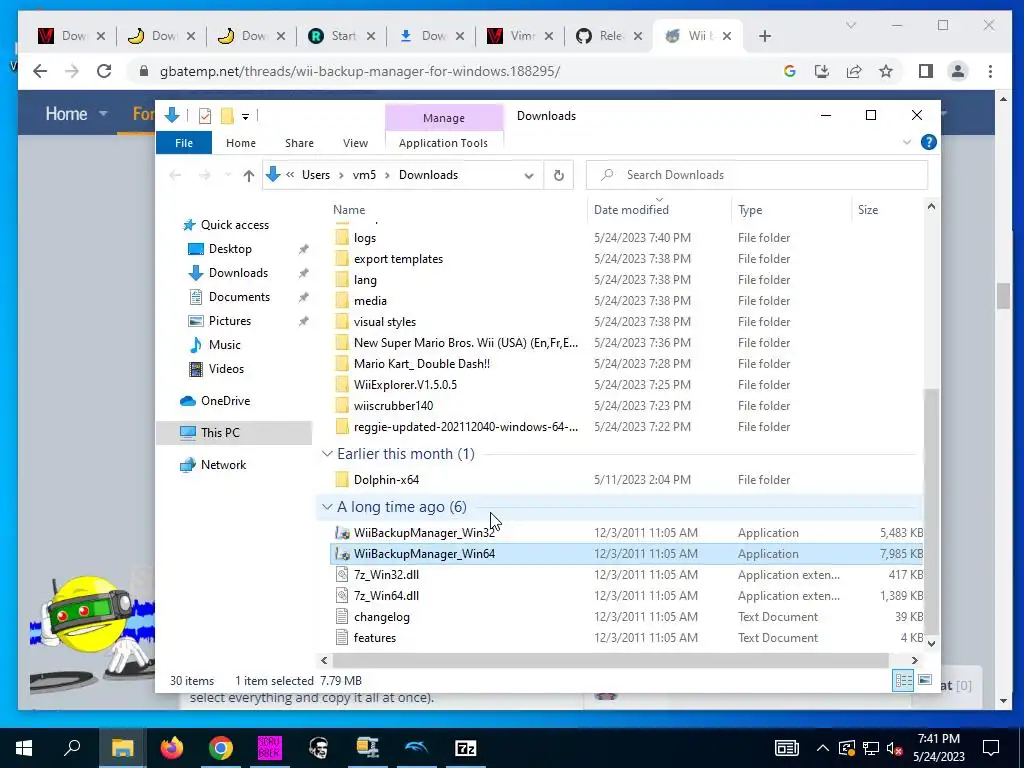Click the Properties quick access toolbar icon
This screenshot has height=768, width=1024.
205,116
